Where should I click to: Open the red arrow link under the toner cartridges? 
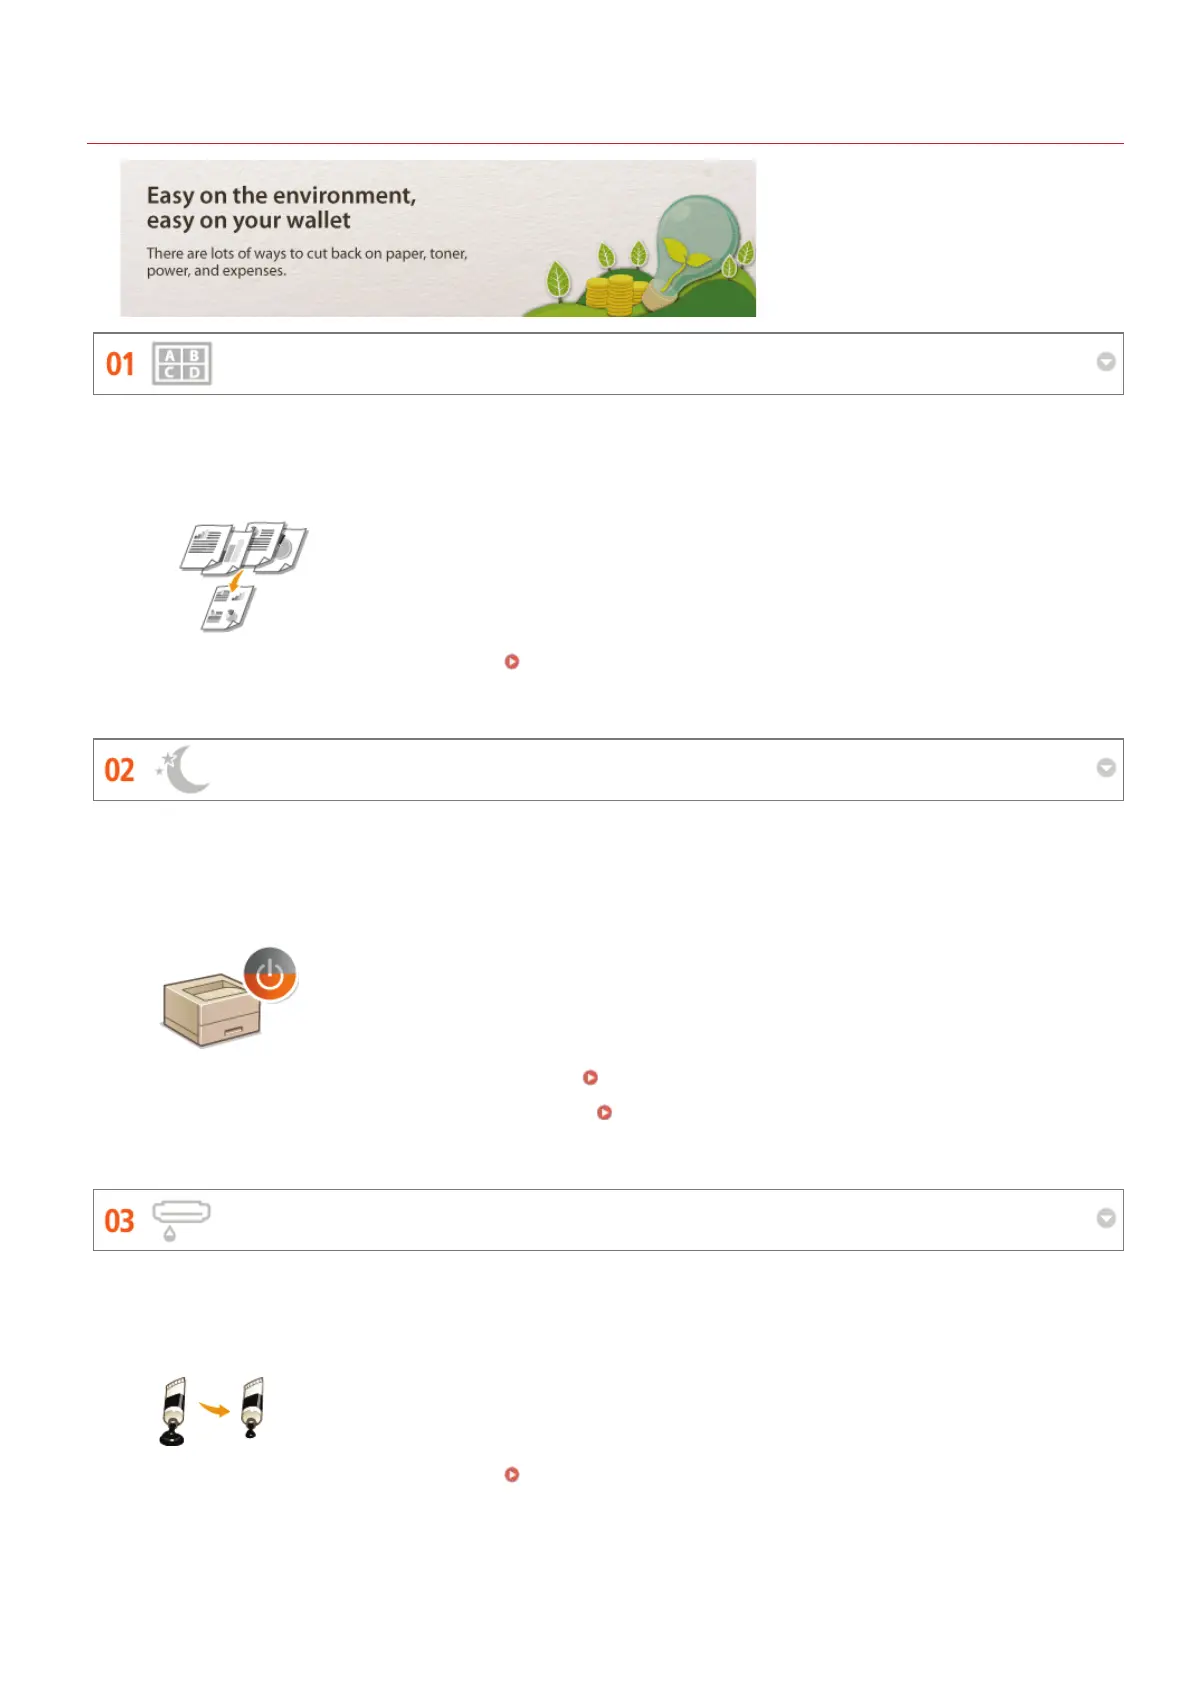click(x=512, y=1475)
